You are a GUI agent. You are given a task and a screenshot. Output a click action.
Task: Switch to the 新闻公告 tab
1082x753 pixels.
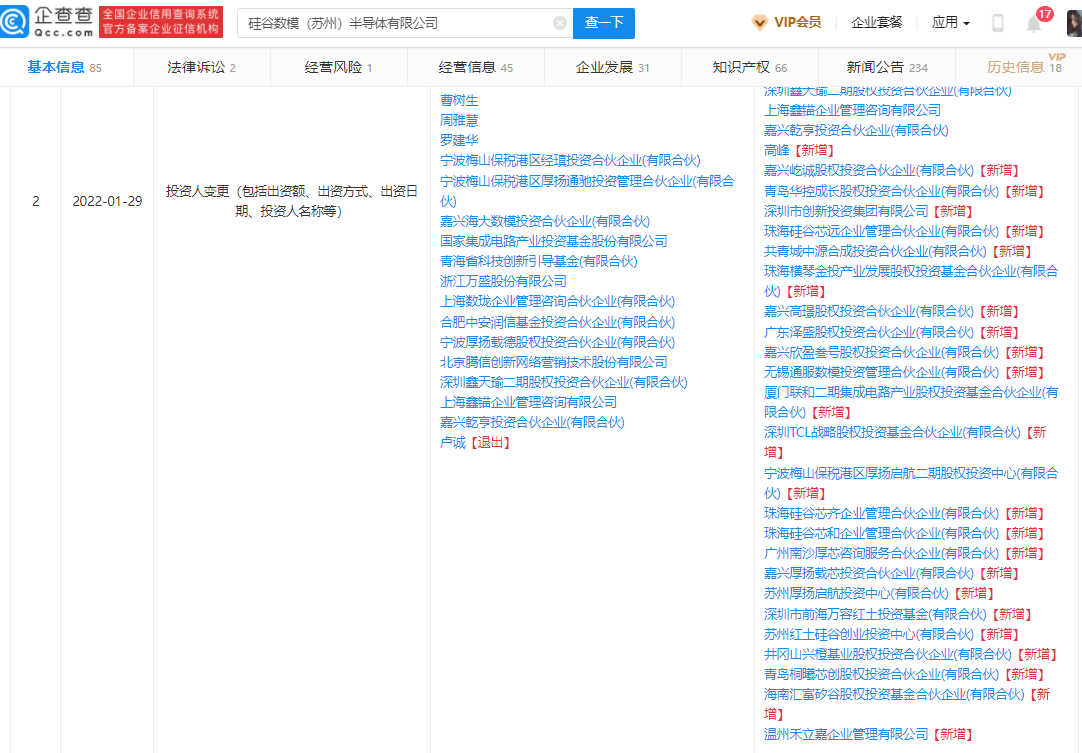887,67
